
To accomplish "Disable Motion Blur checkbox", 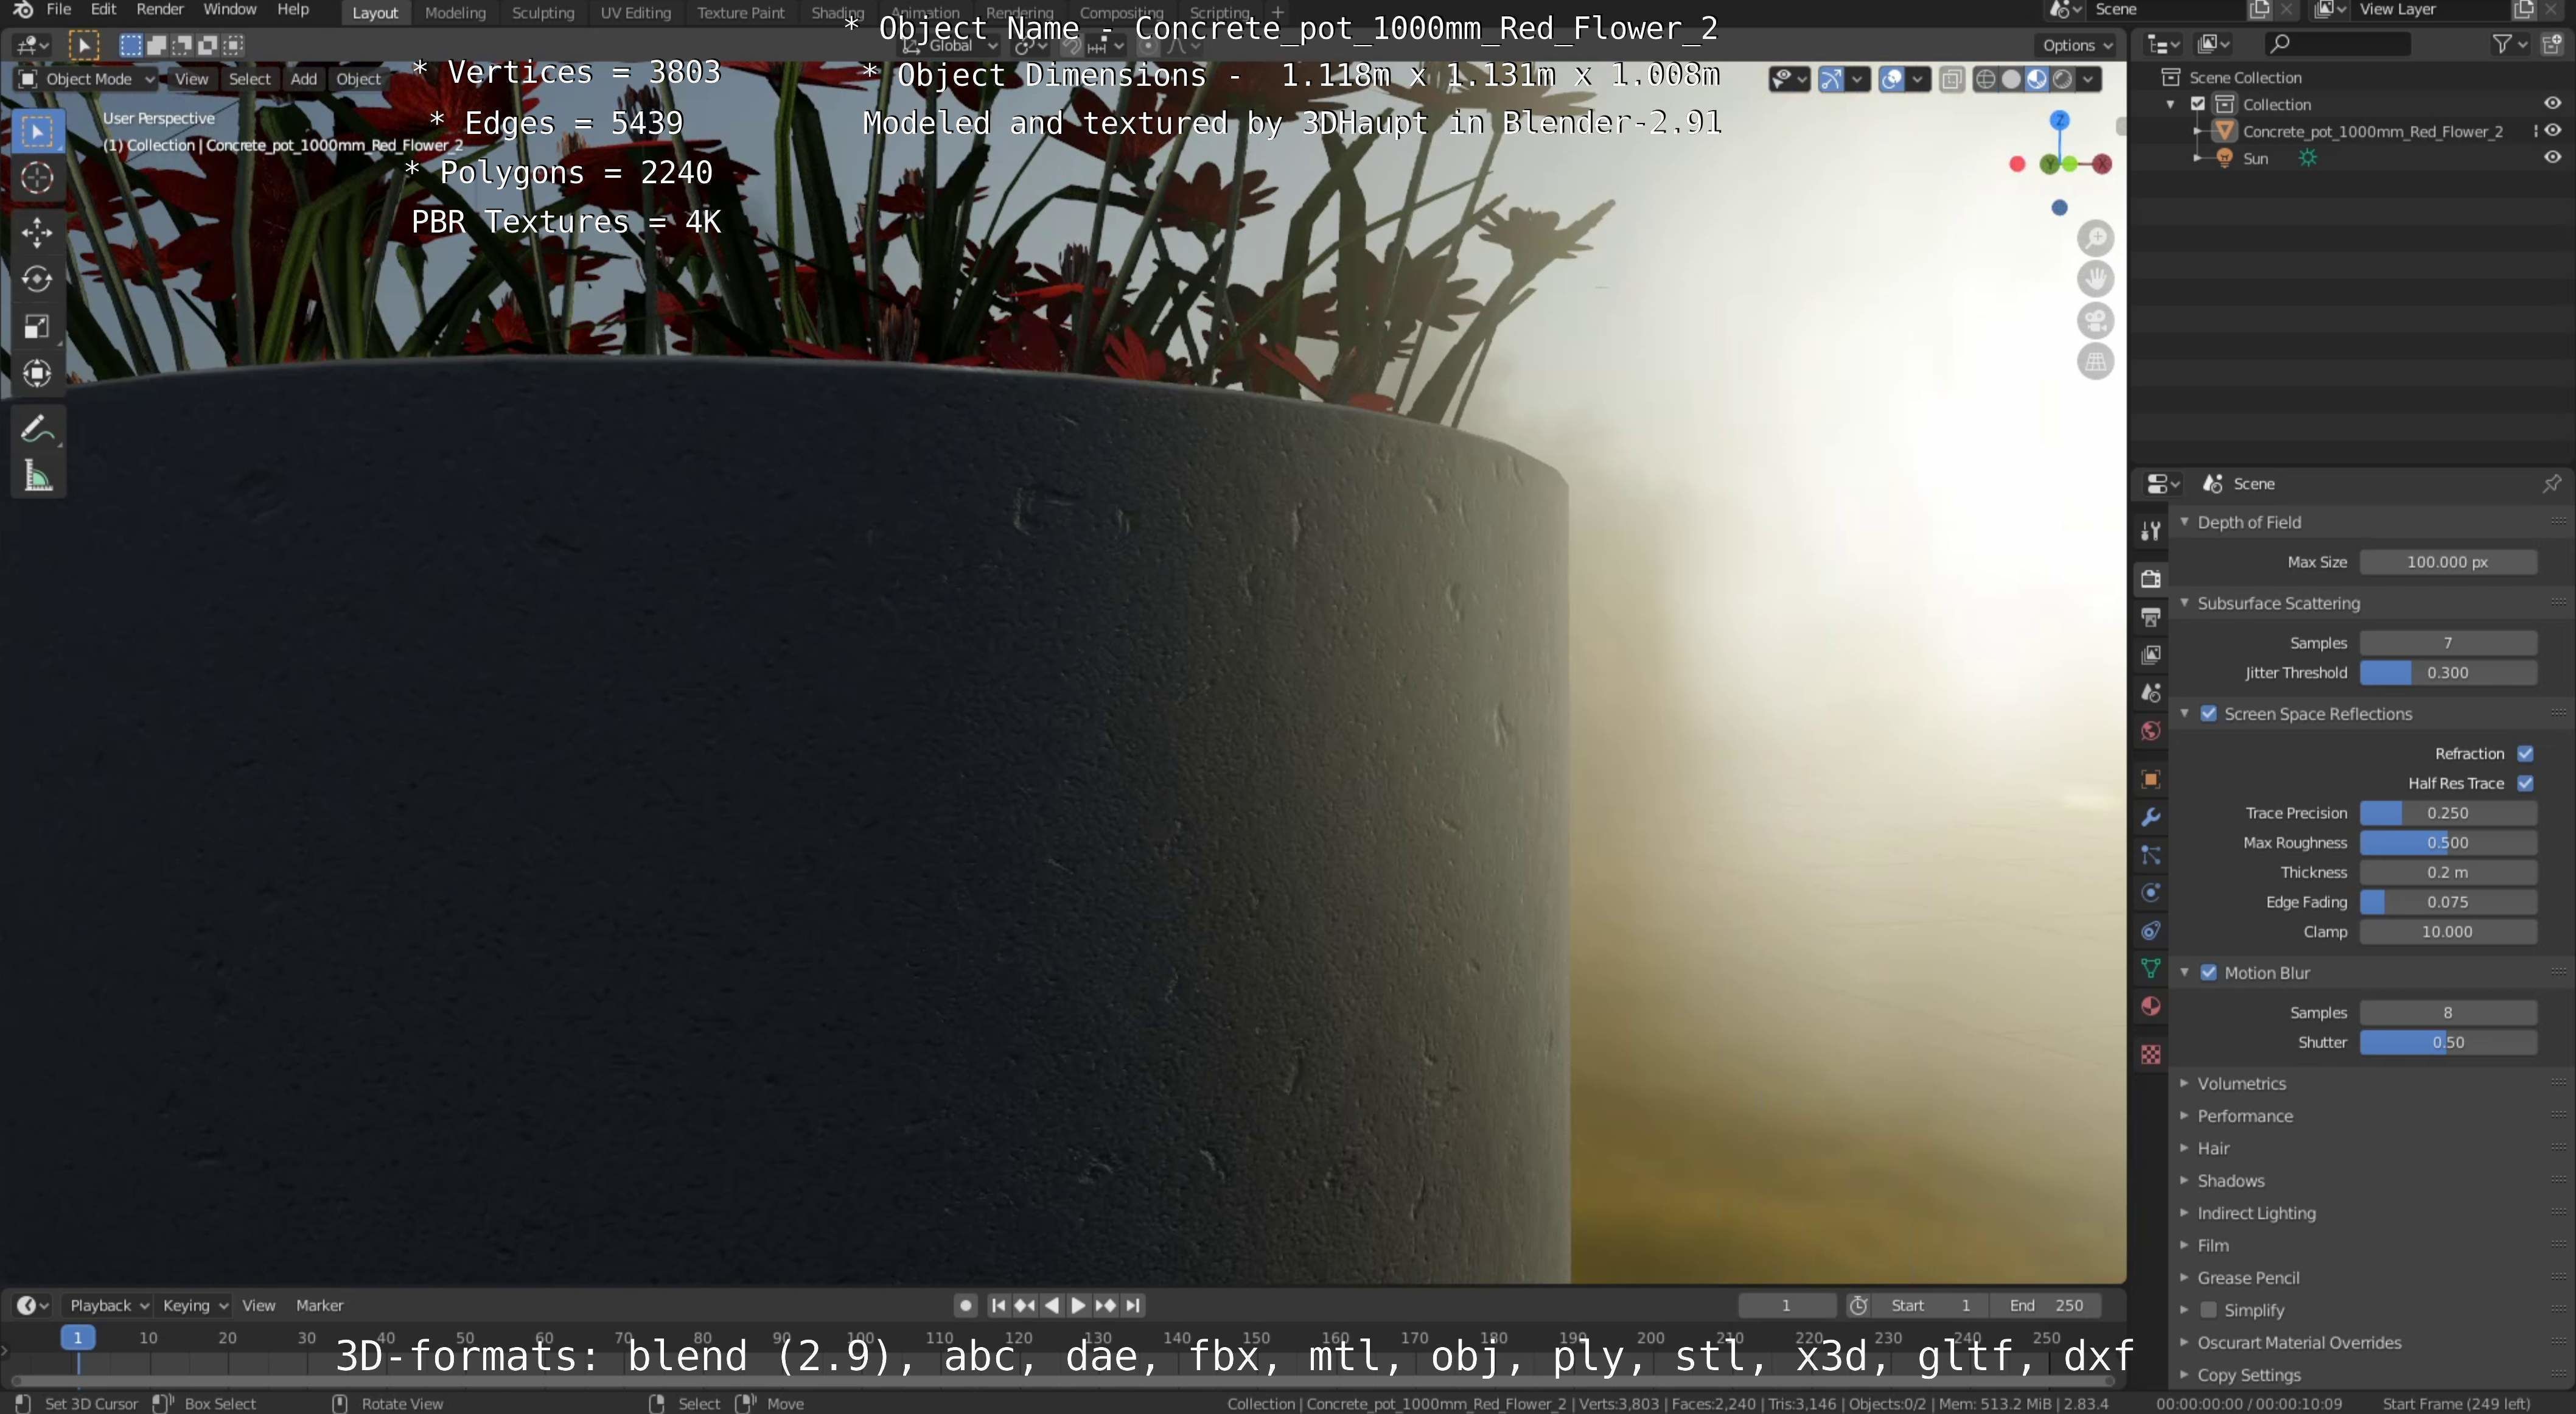I will [2209, 973].
